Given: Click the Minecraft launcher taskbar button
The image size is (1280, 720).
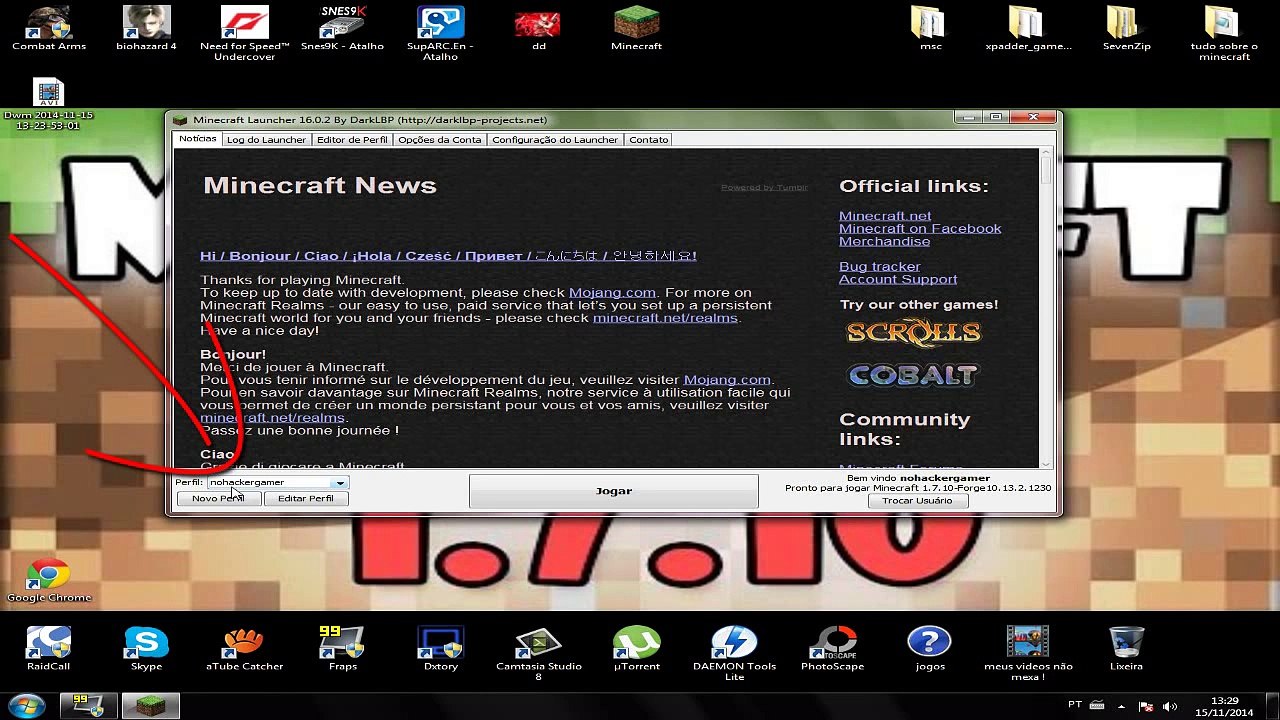Looking at the screenshot, I should pos(150,705).
